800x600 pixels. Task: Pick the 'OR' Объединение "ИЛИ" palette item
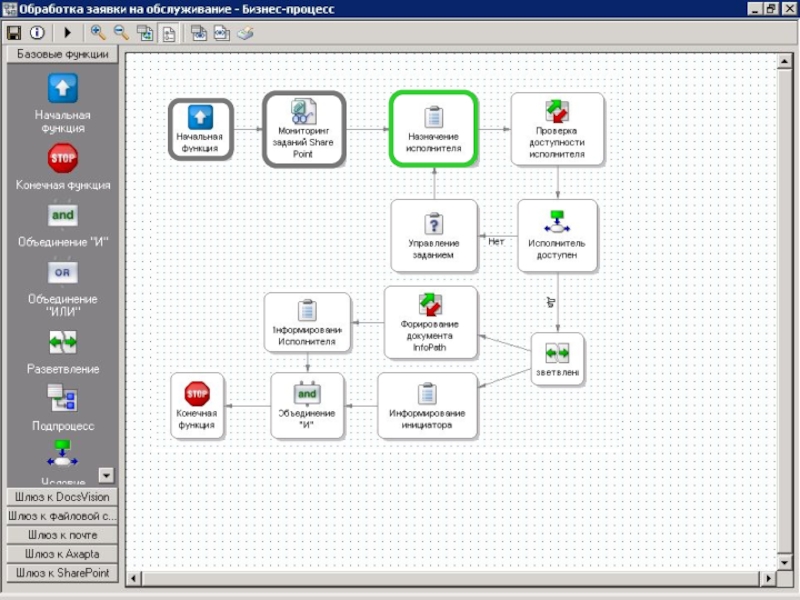(x=63, y=272)
